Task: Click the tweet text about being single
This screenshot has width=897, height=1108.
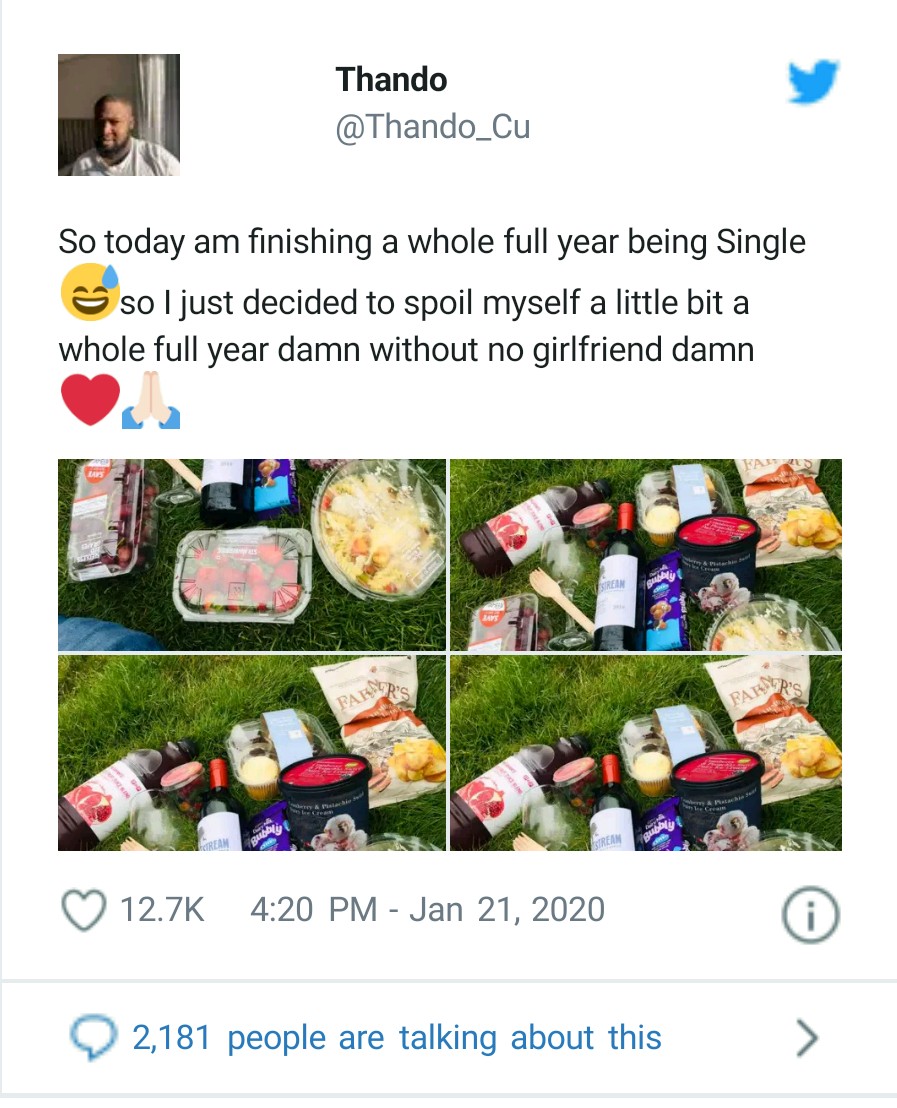Action: pyautogui.click(x=431, y=243)
